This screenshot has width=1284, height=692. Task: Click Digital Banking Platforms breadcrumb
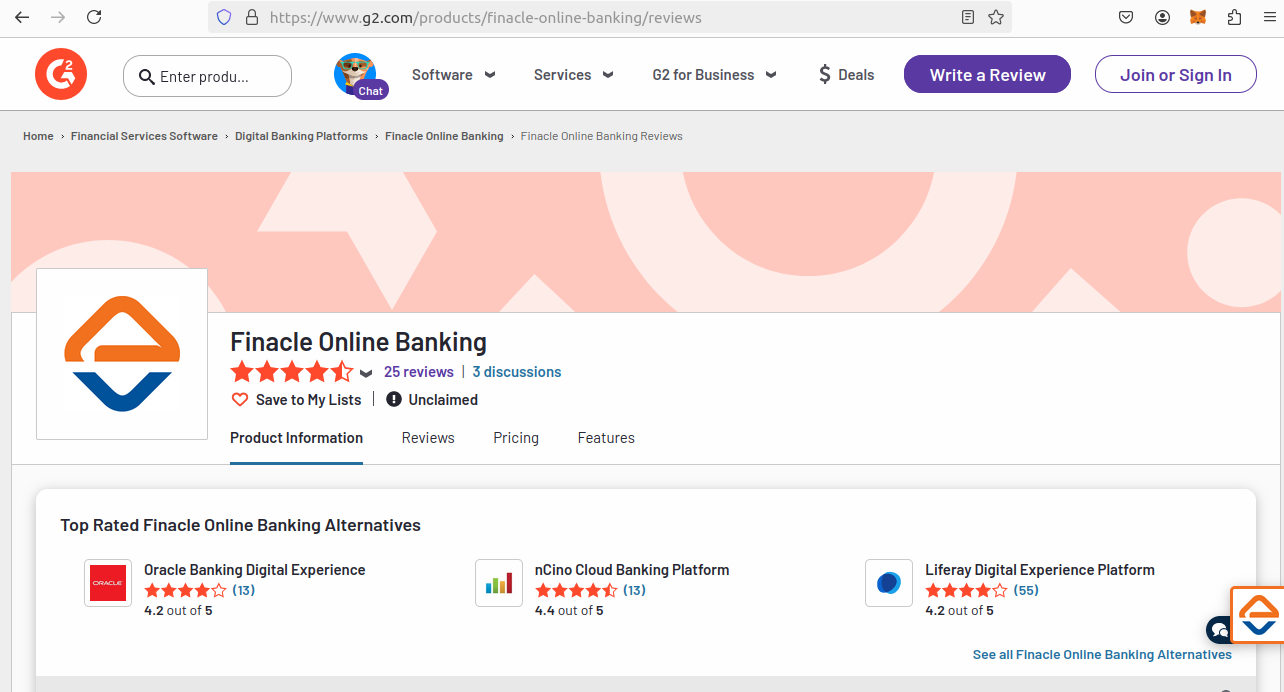point(301,136)
